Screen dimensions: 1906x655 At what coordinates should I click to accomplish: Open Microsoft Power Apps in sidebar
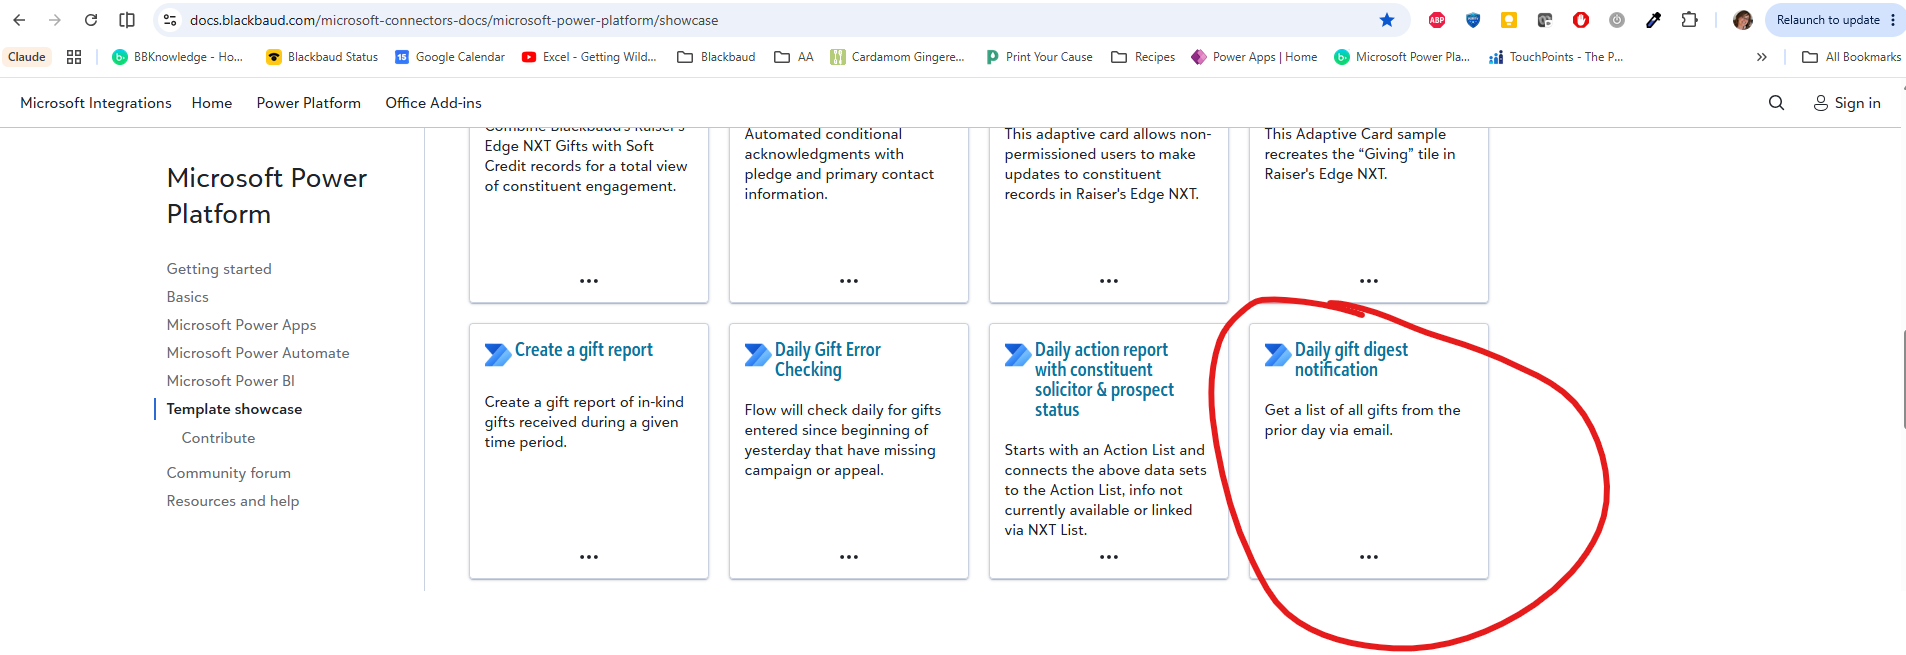(241, 325)
